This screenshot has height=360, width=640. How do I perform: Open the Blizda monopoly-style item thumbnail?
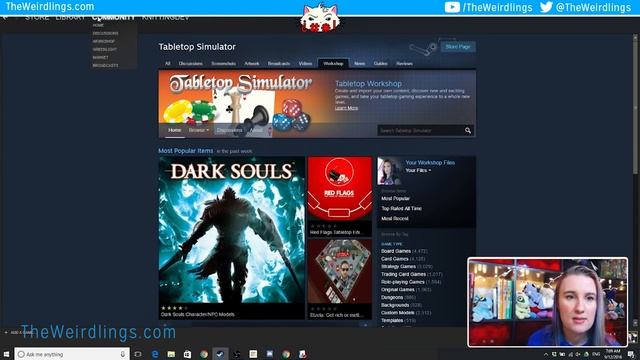[340, 271]
